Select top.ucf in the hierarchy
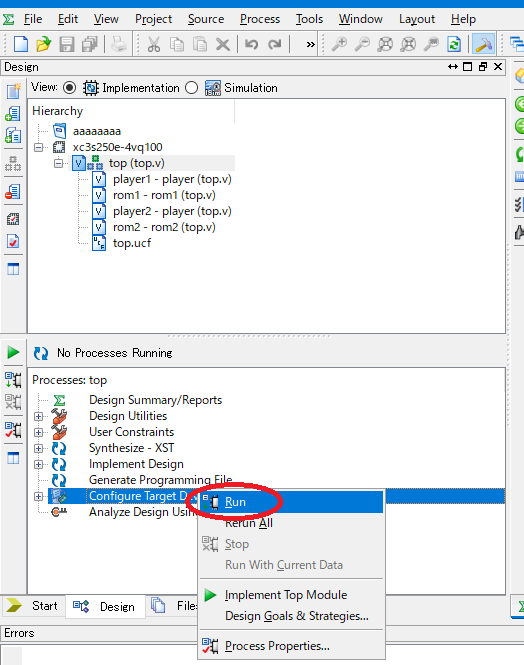 [x=132, y=243]
